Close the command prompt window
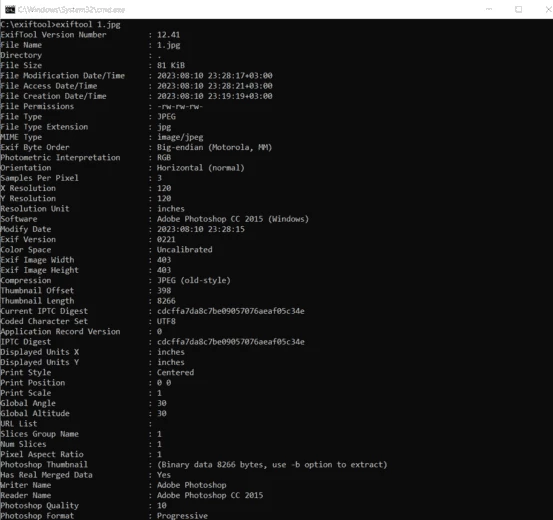 coord(548,10)
